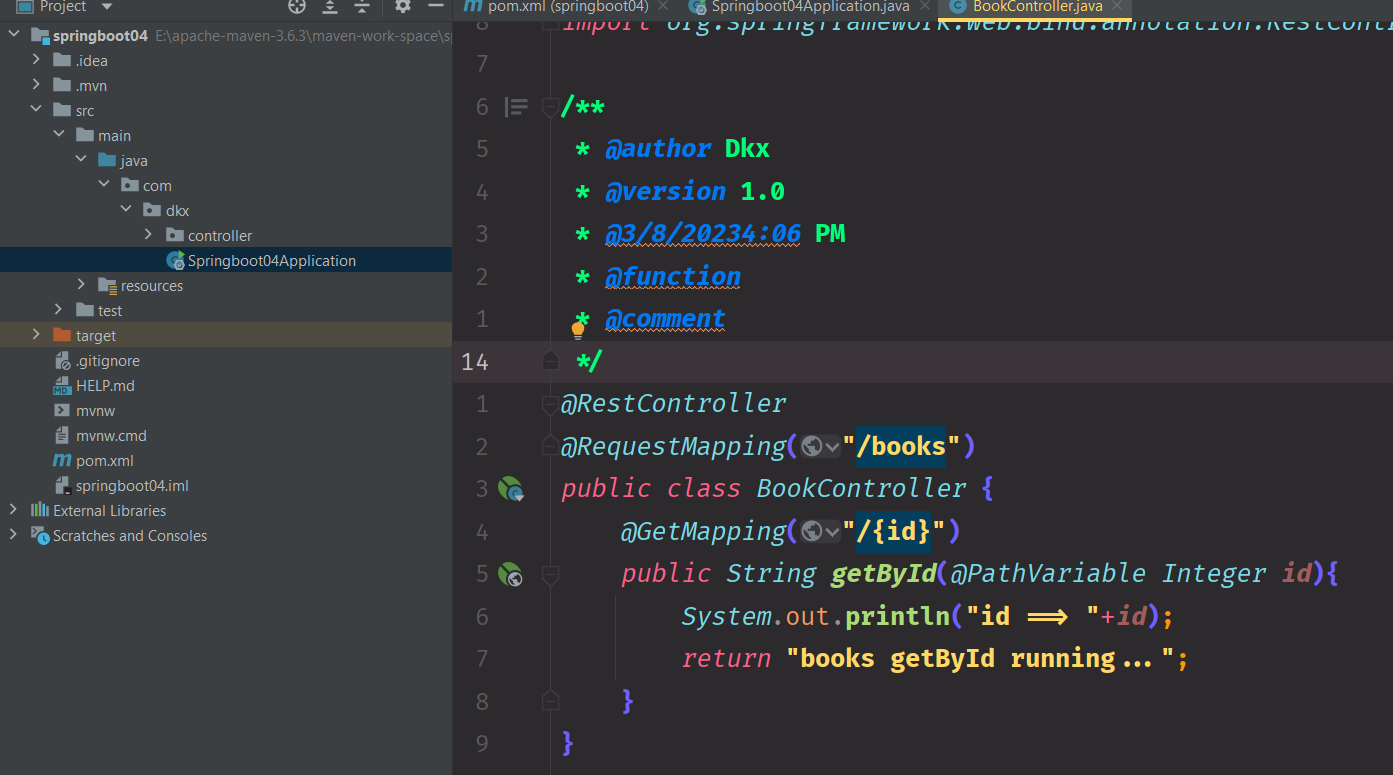Click gutter Spring bean icon next to BookController class
The image size is (1393, 775).
coord(511,489)
